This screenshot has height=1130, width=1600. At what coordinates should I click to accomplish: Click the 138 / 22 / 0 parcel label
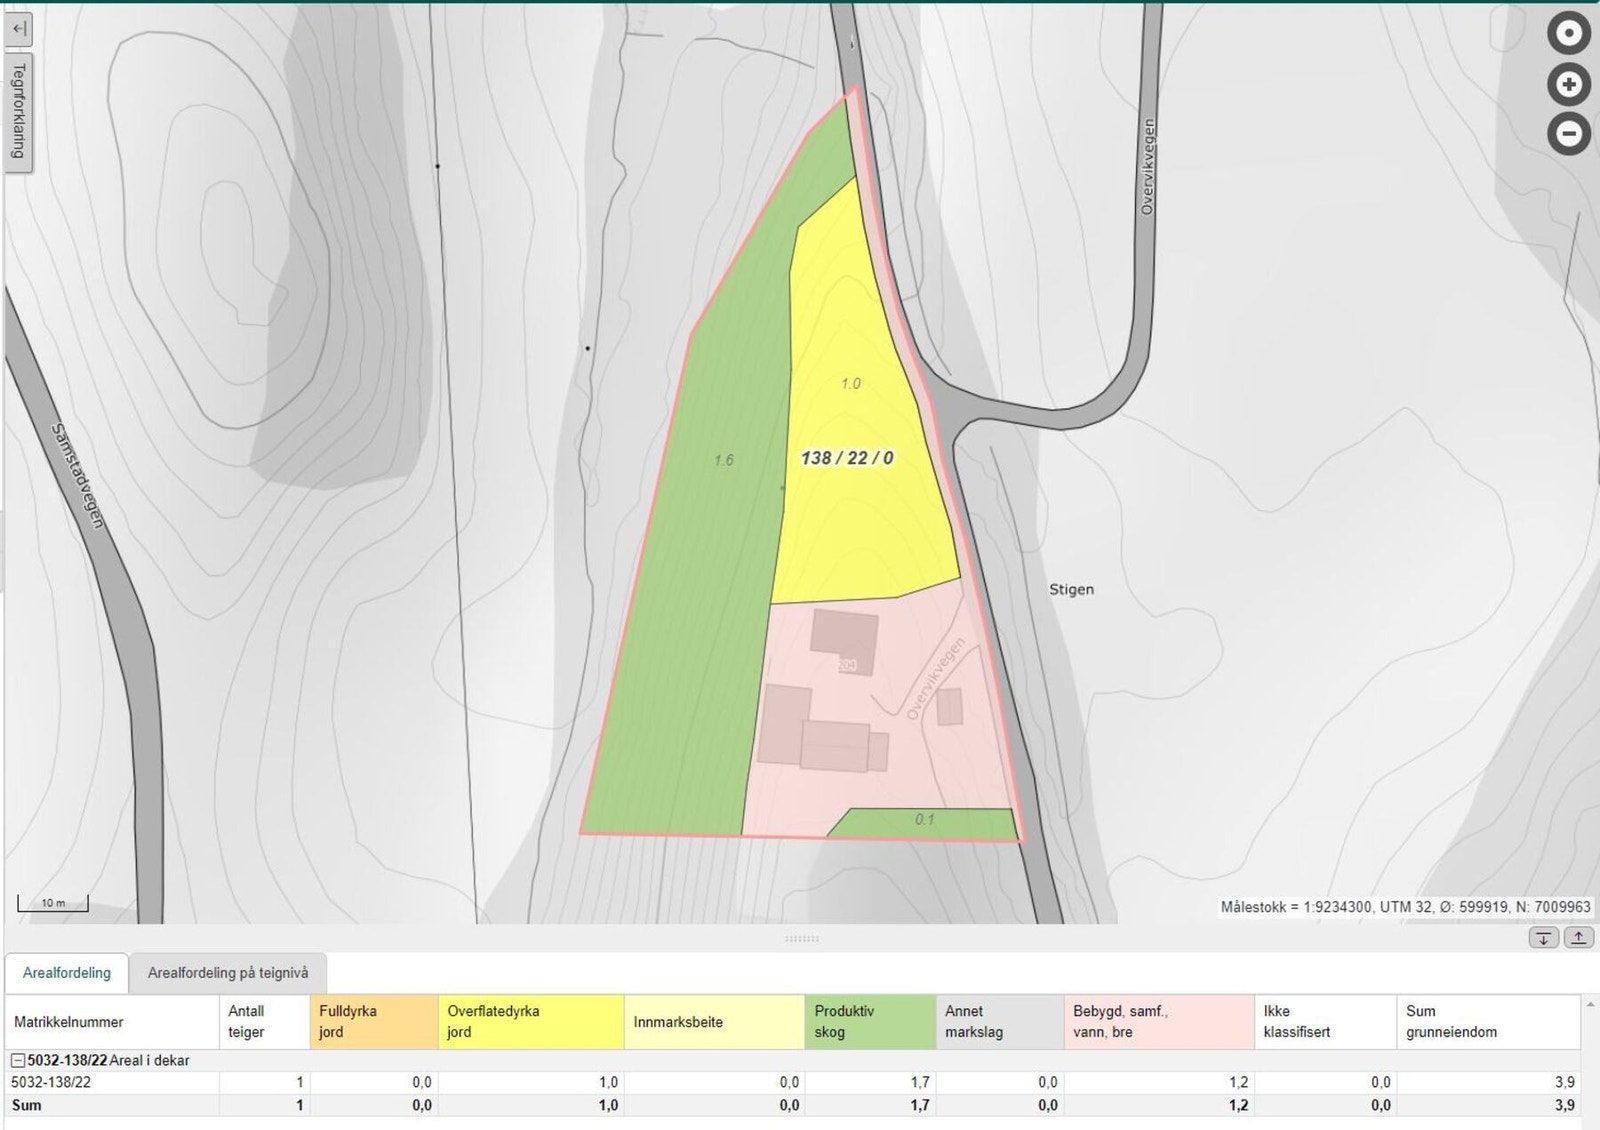click(847, 458)
